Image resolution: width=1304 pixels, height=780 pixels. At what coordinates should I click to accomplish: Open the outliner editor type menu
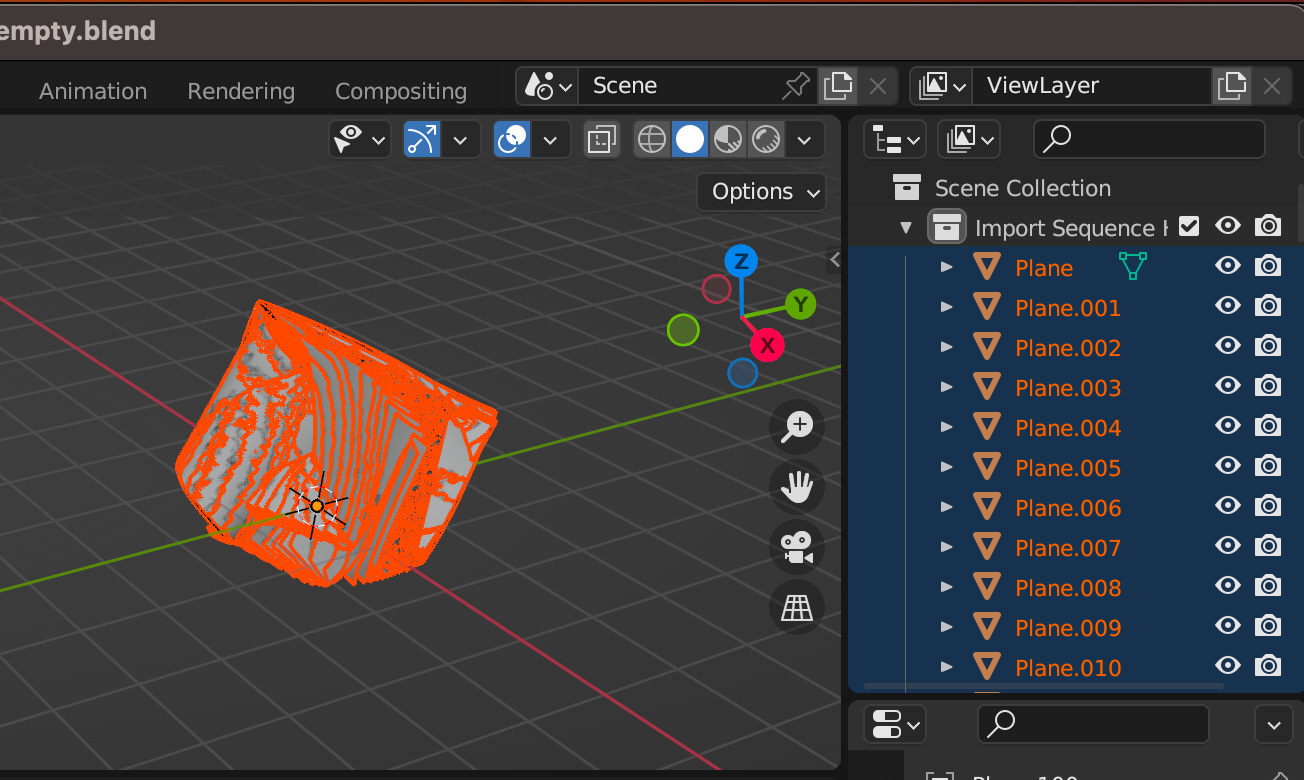894,139
